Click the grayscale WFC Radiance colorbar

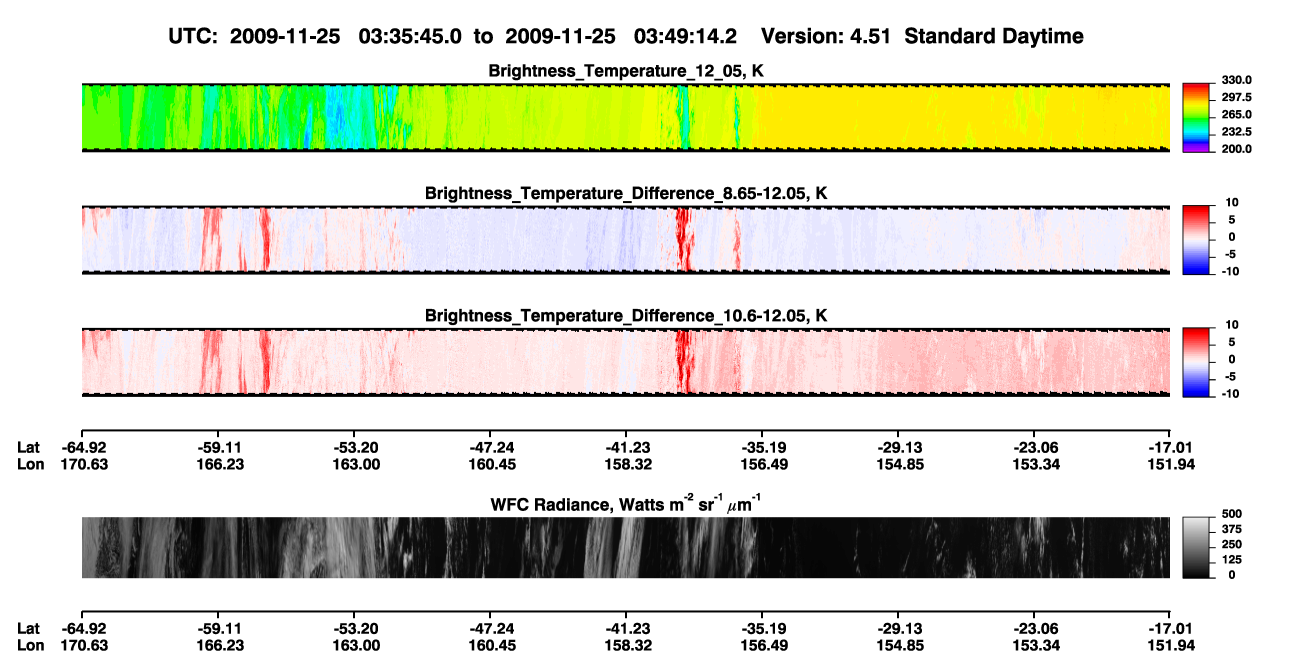pos(1196,547)
